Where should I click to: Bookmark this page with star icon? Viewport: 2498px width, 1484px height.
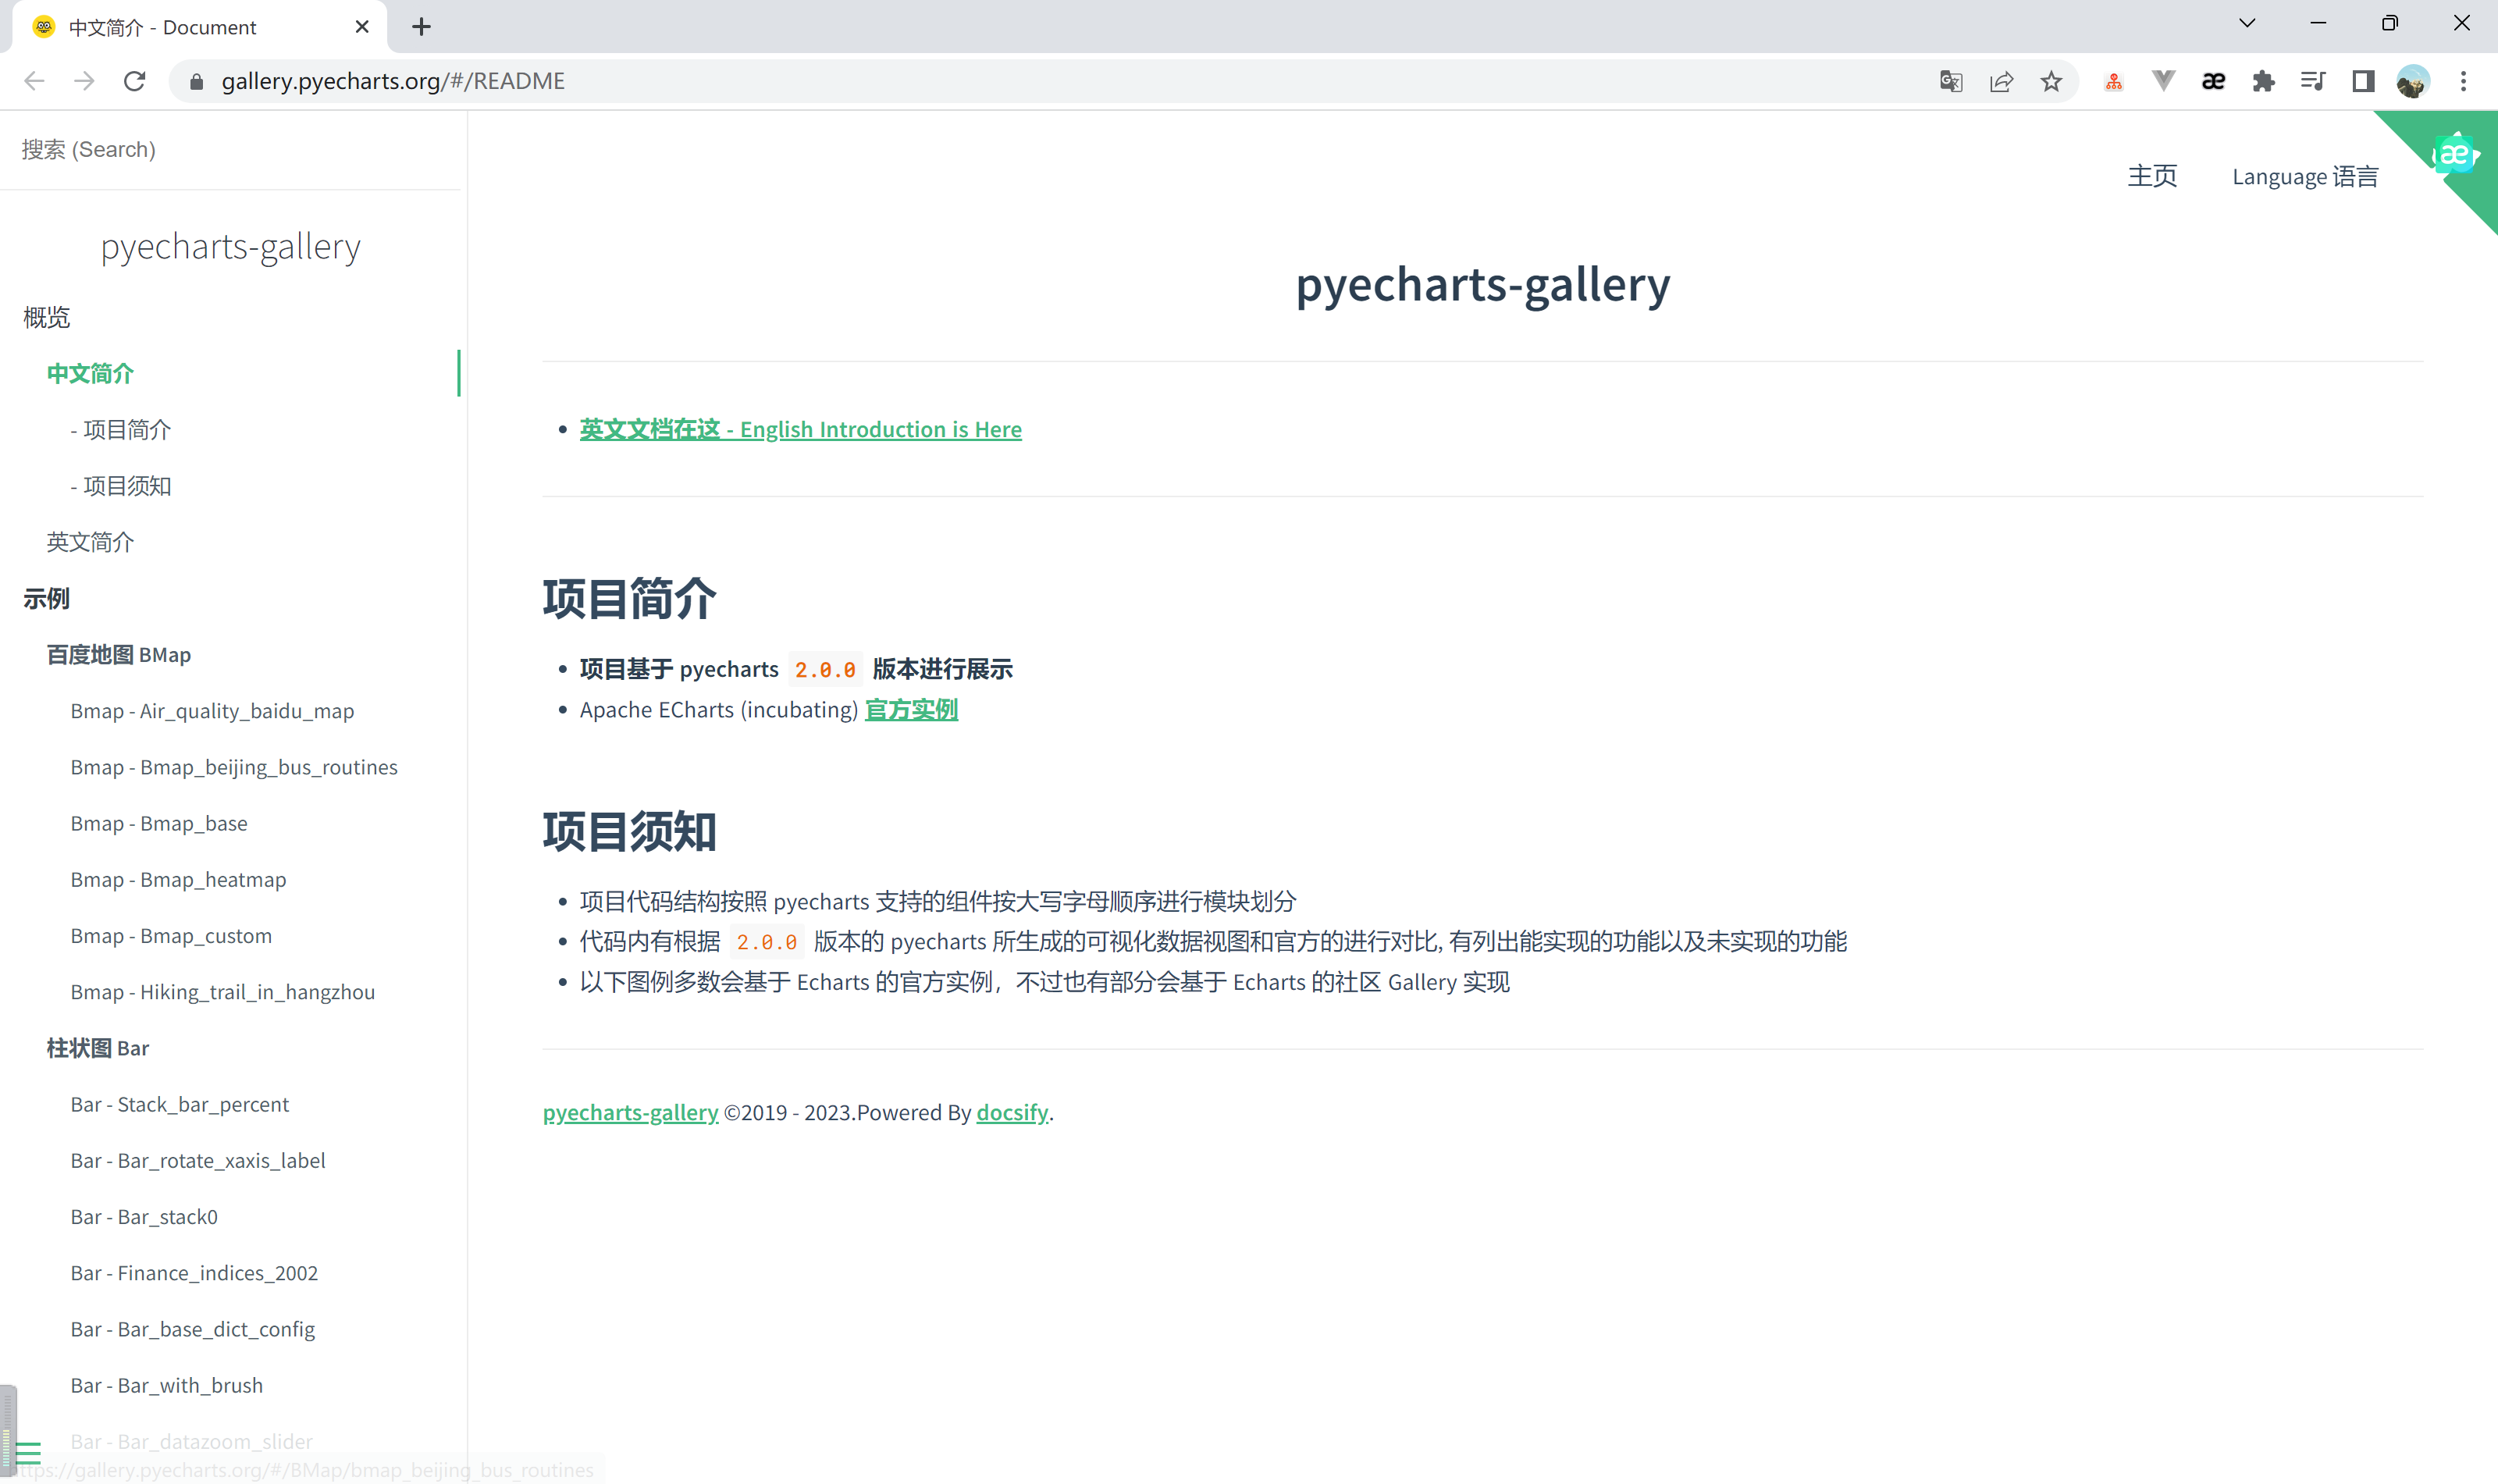[x=2051, y=81]
